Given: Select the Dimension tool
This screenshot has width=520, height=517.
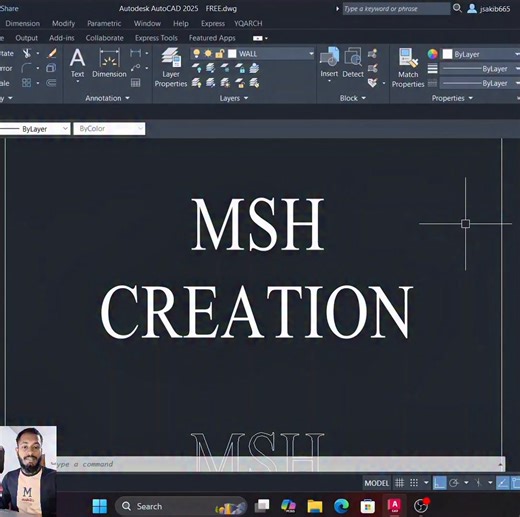Looking at the screenshot, I should (x=109, y=63).
